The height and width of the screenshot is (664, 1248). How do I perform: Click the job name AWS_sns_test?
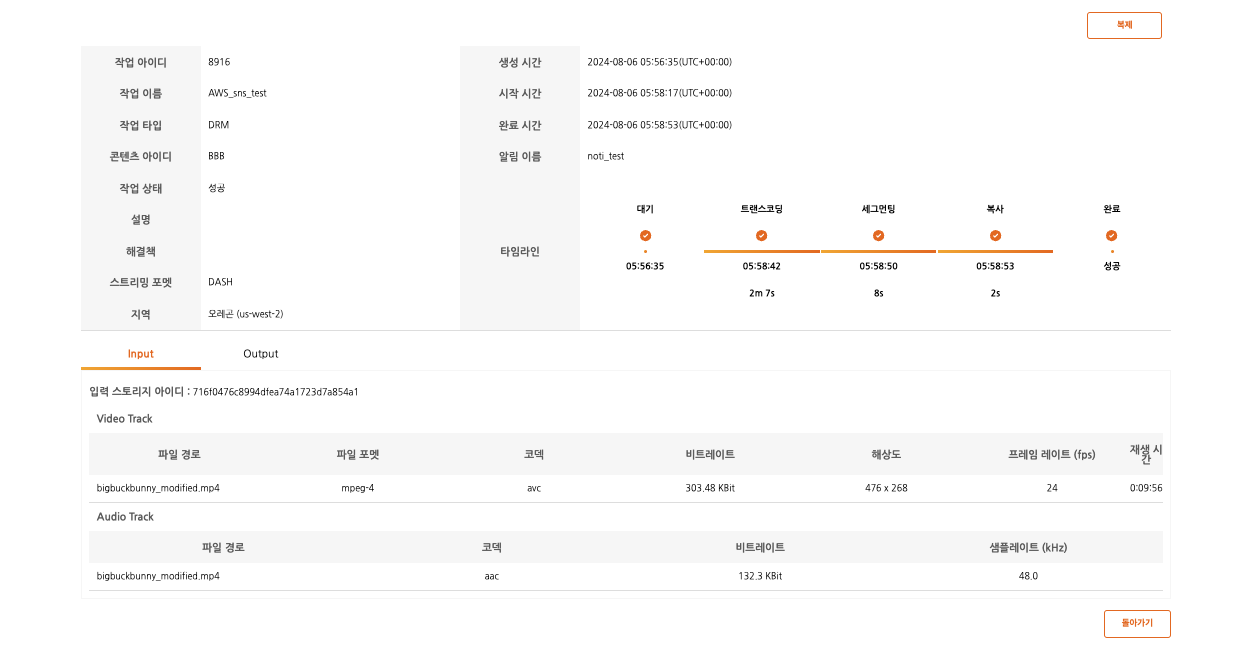[237, 93]
